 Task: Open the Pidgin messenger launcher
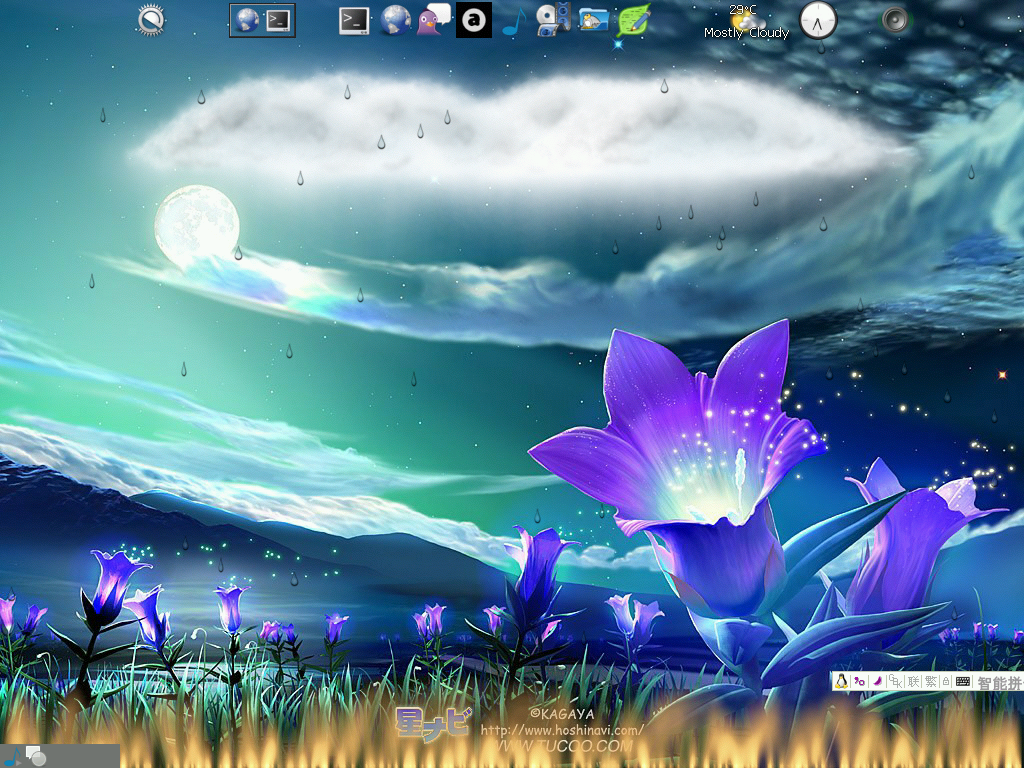tap(434, 20)
